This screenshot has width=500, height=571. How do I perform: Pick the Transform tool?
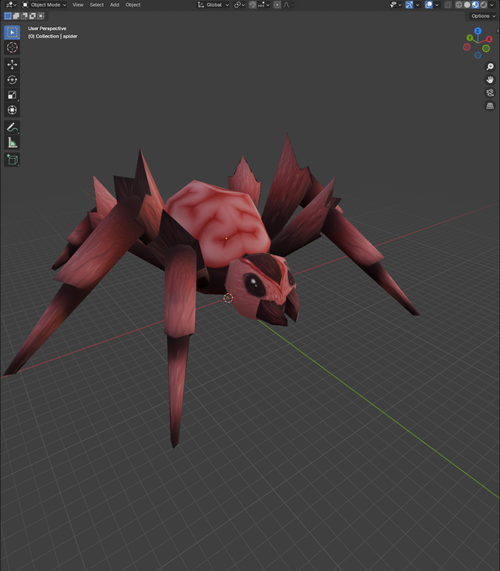pyautogui.click(x=12, y=110)
